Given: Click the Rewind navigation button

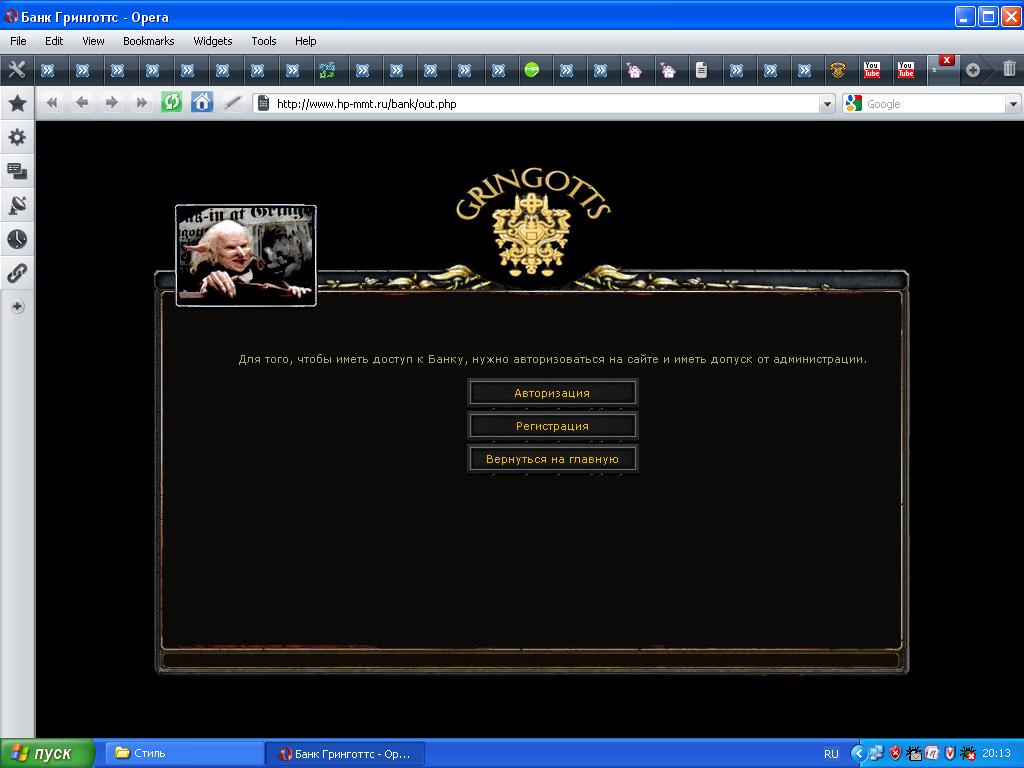Looking at the screenshot, I should coord(52,103).
